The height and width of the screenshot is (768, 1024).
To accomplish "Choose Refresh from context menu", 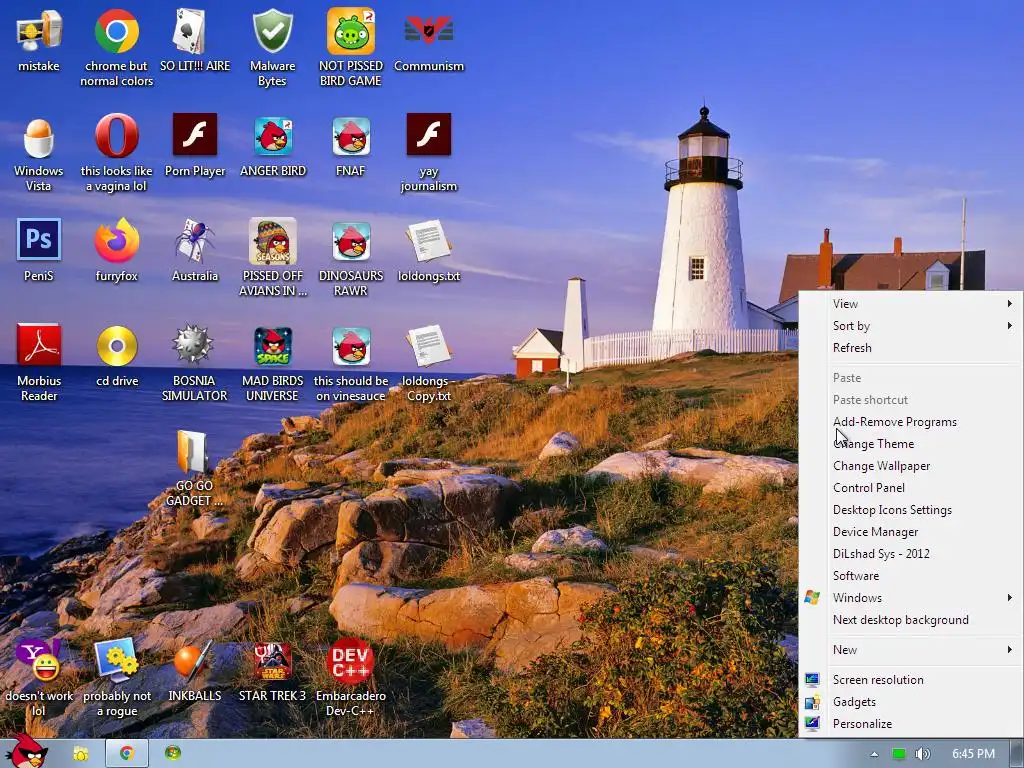I will pyautogui.click(x=910, y=348).
